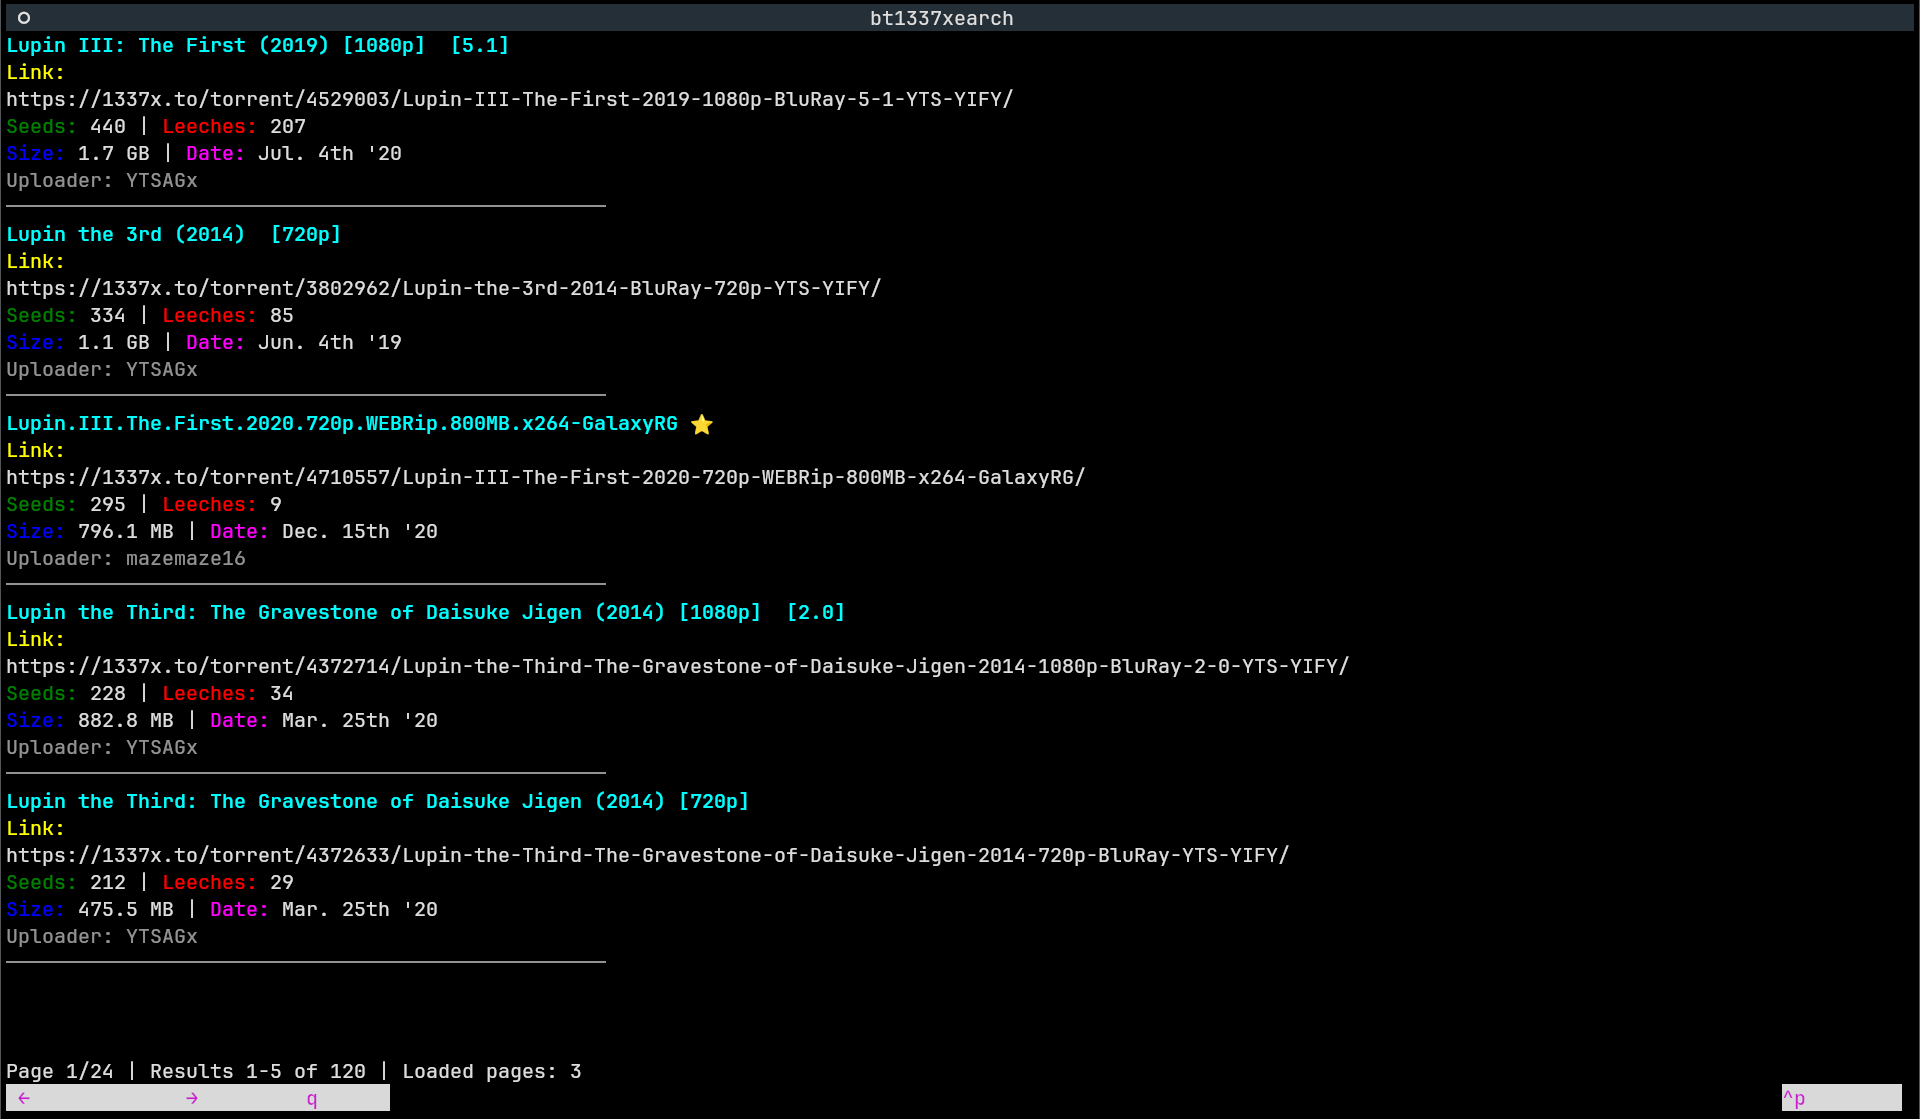Open the Gravestone-of-Daisuke-Jigen 1080p torrent URL
This screenshot has height=1119, width=1920.
coord(678,666)
